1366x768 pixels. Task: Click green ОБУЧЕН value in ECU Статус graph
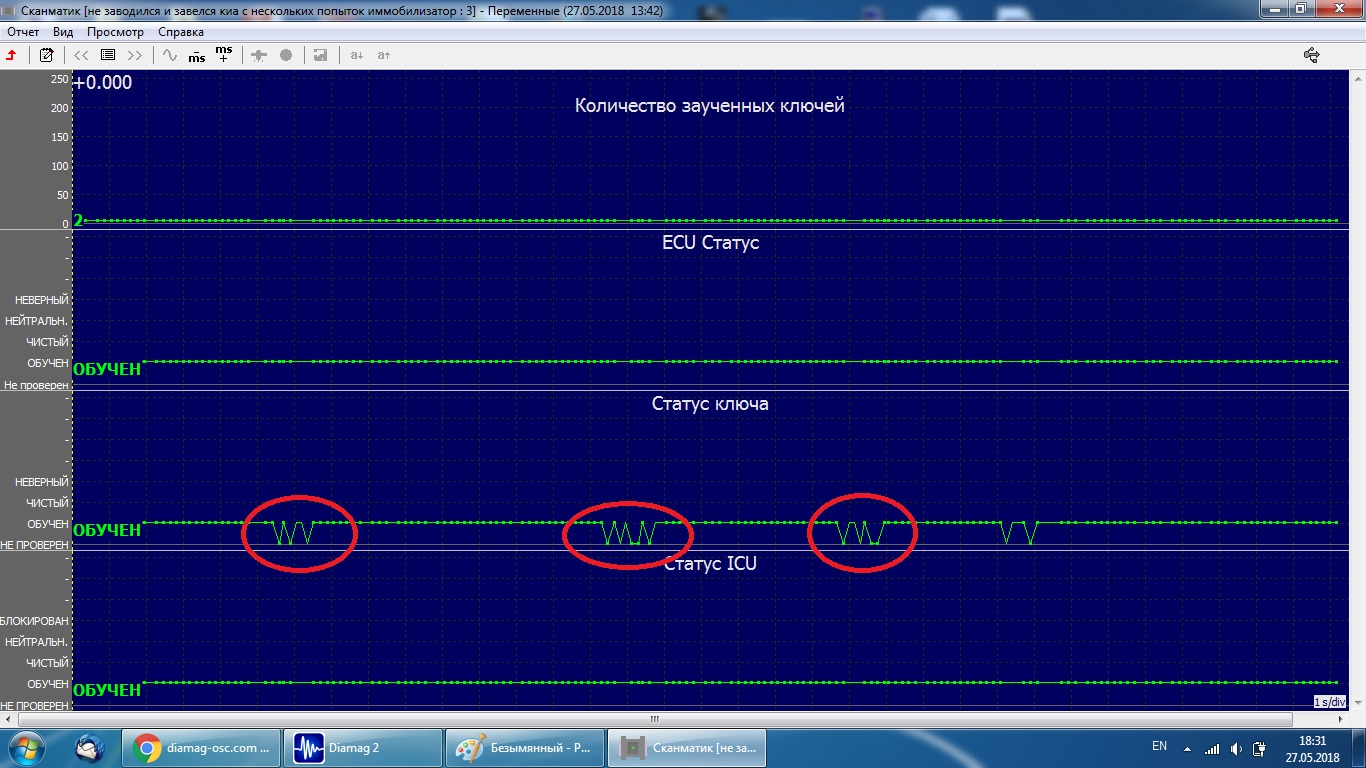(x=107, y=369)
